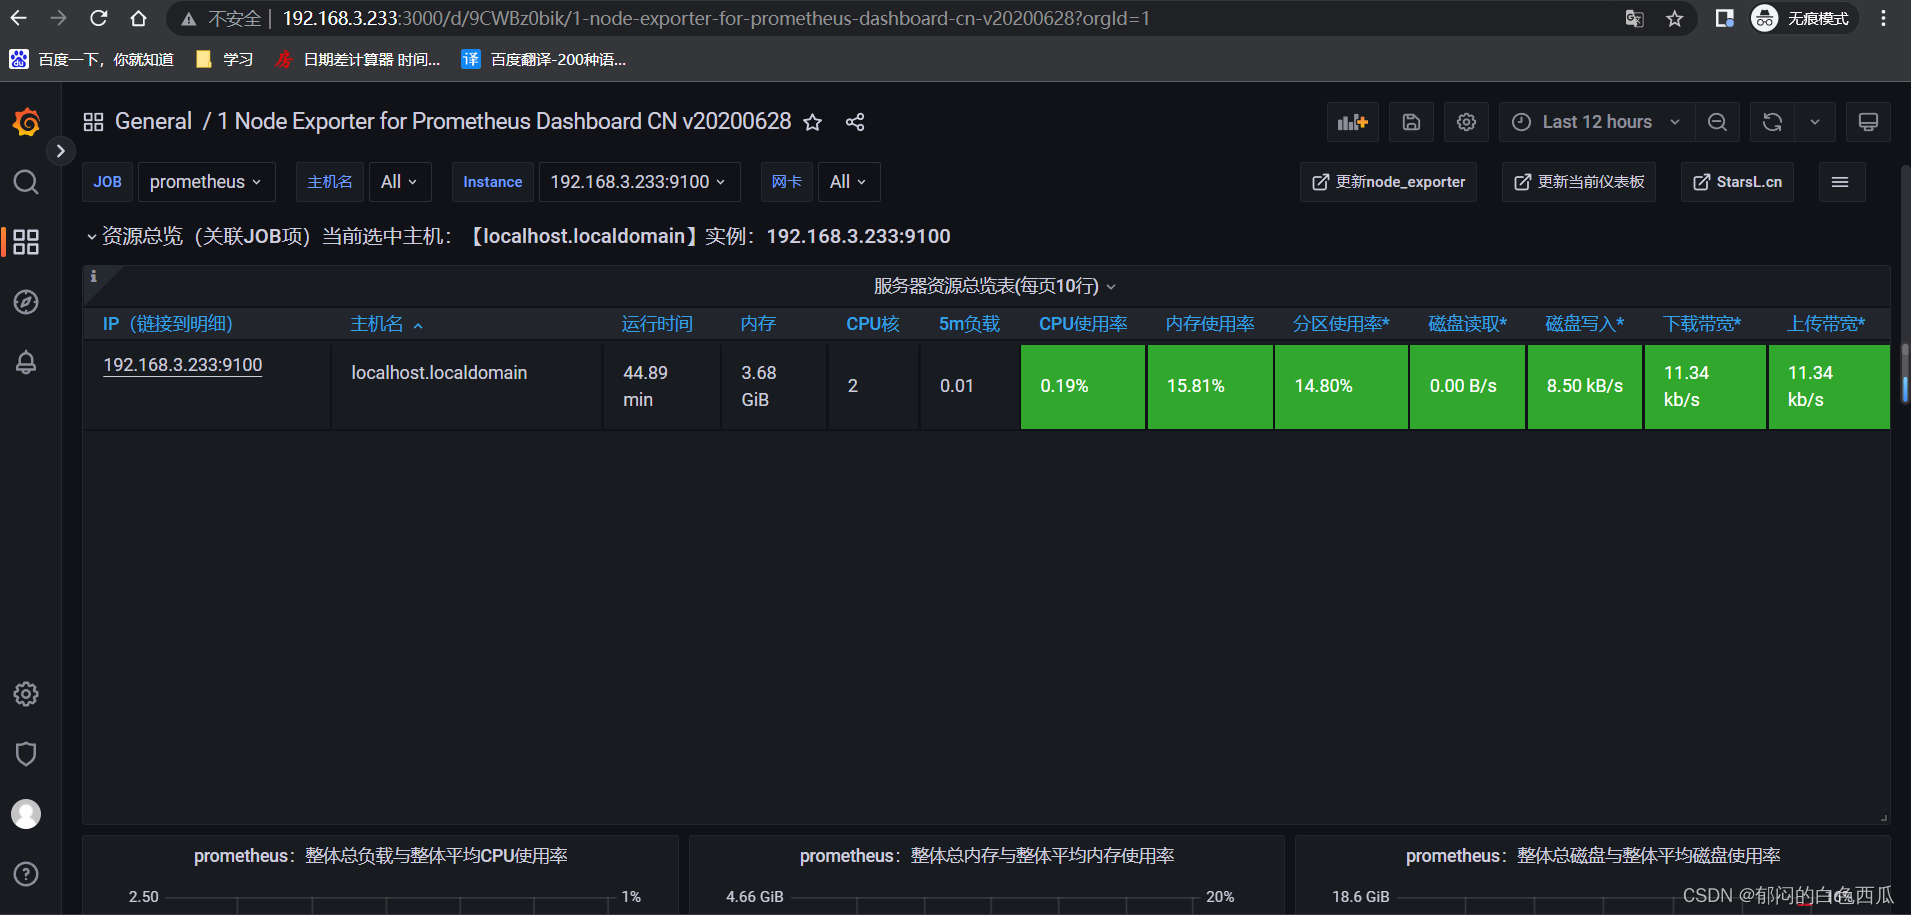The width and height of the screenshot is (1911, 915).
Task: Open the Alerting bell icon
Action: [x=26, y=362]
